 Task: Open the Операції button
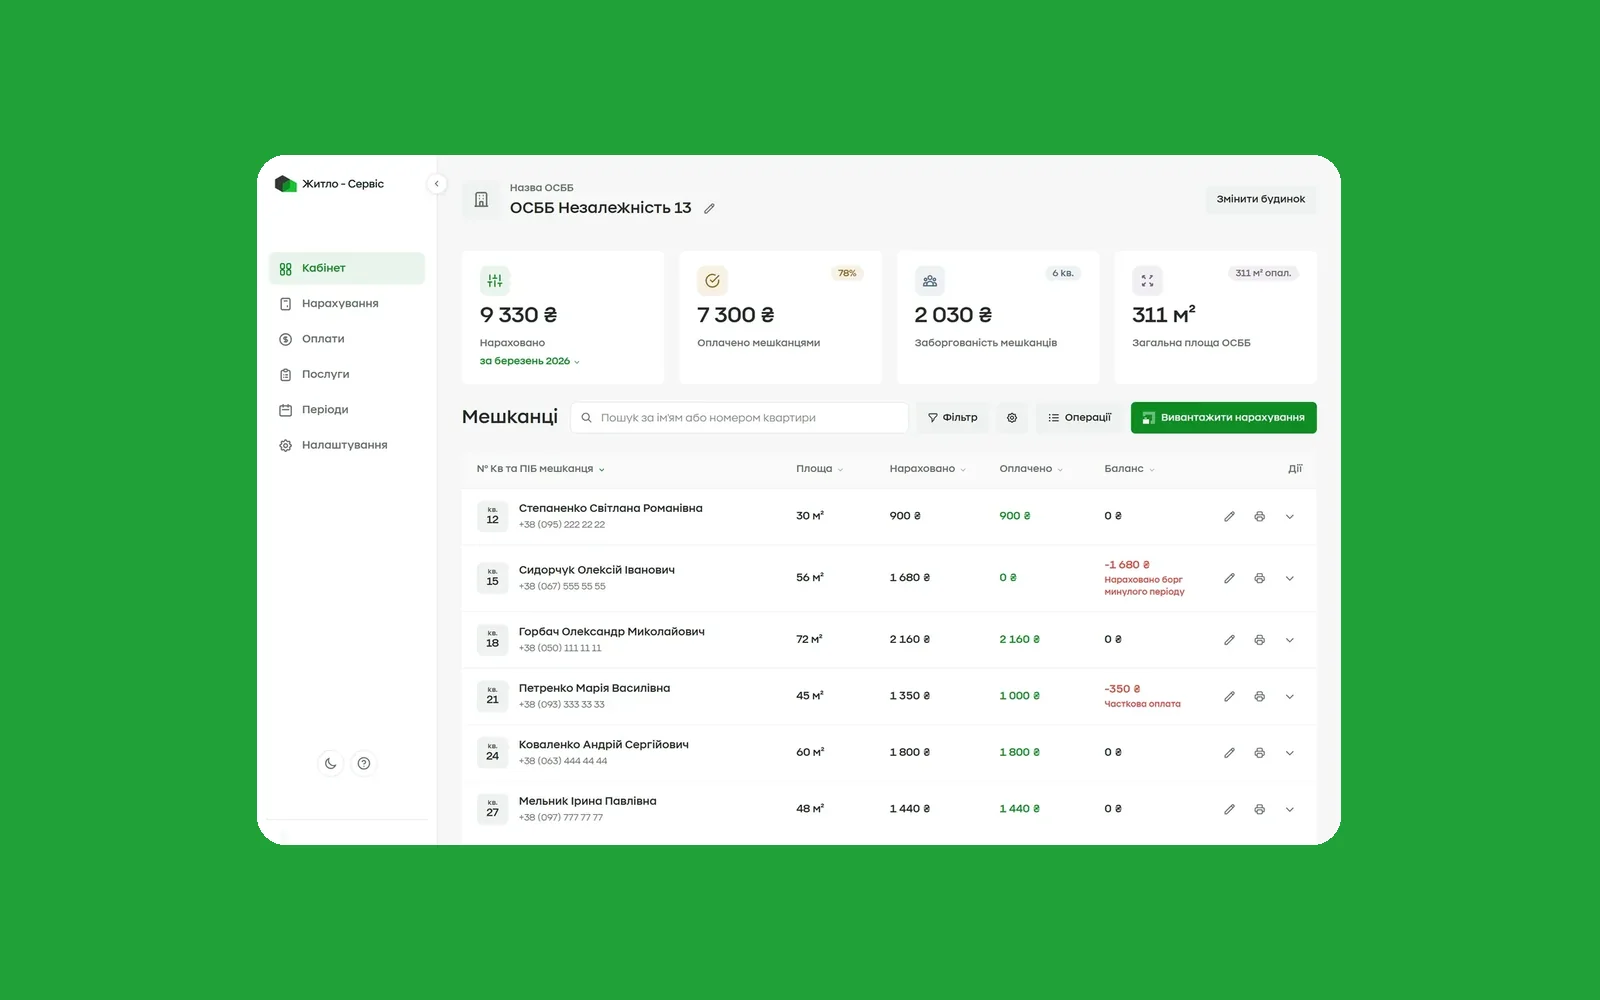(x=1079, y=418)
